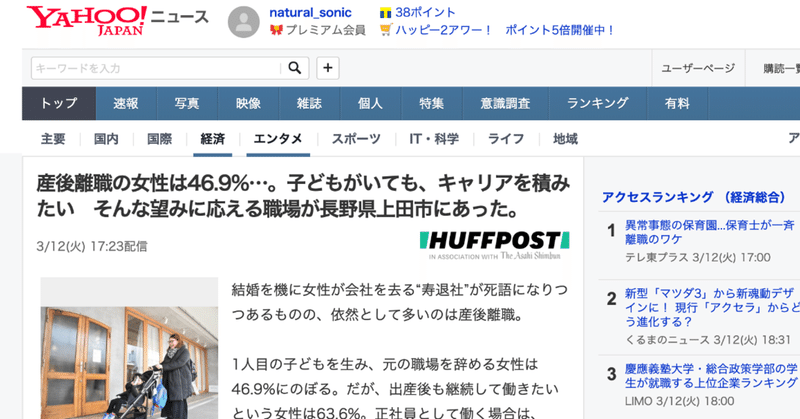Select the 個人 tab
The width and height of the screenshot is (800, 419).
tap(370, 103)
